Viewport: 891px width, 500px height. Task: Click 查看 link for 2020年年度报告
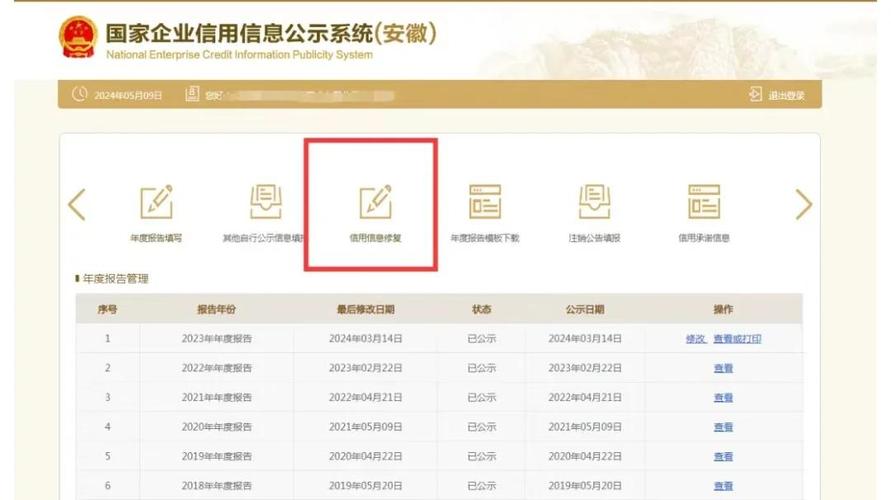tap(723, 427)
